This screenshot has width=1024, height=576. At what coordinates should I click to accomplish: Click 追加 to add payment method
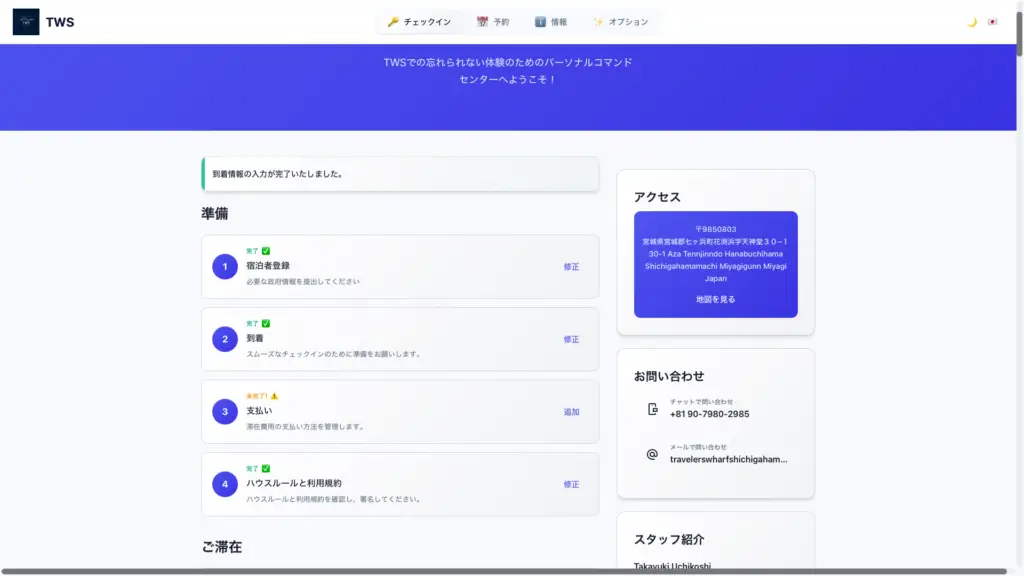click(x=571, y=412)
